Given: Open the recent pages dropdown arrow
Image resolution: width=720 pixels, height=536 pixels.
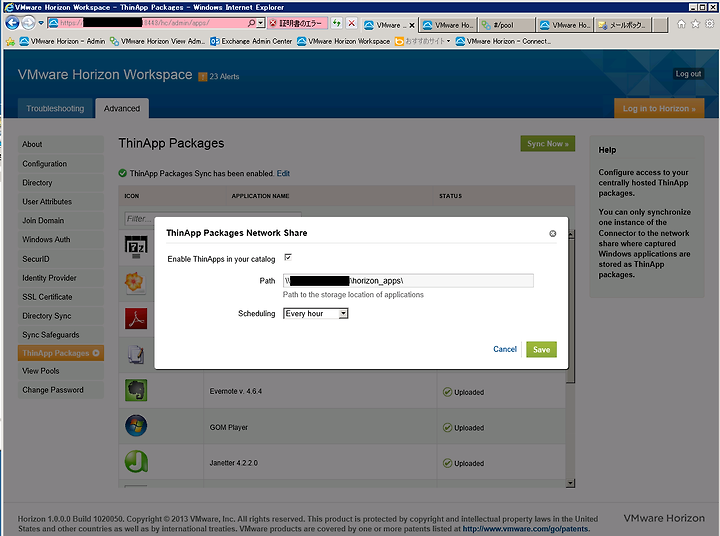Looking at the screenshot, I should pyautogui.click(x=41, y=23).
